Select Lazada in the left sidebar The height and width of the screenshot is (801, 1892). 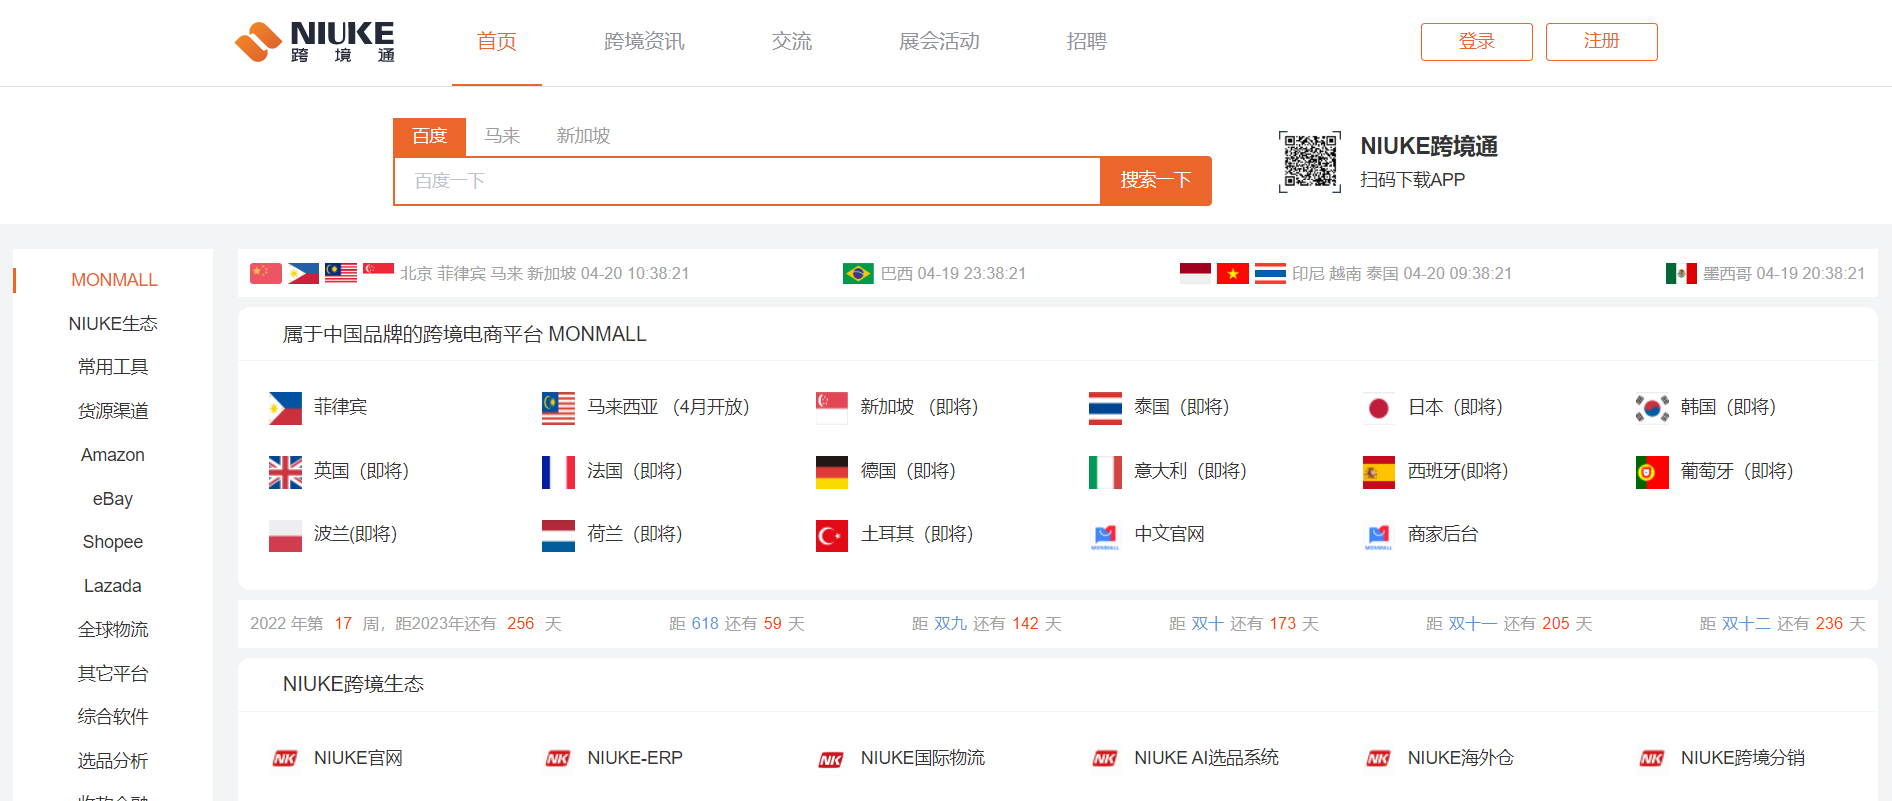pos(114,586)
